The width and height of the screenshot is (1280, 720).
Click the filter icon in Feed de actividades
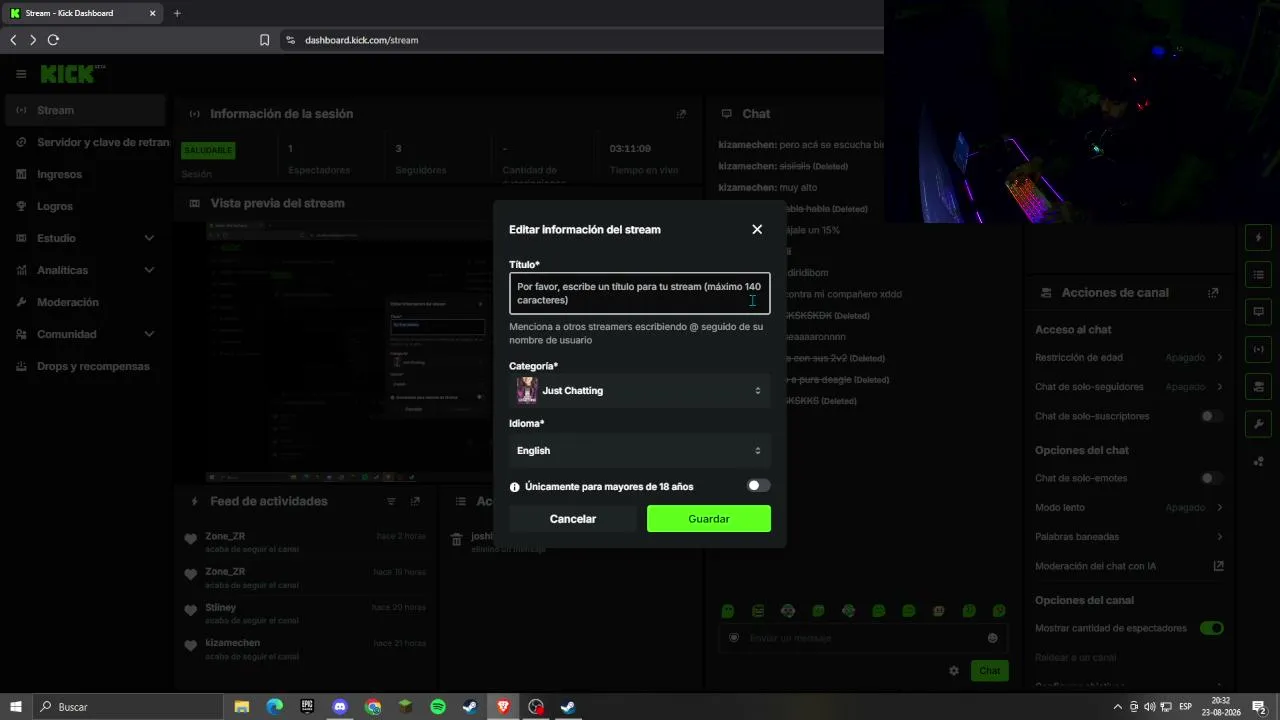391,501
